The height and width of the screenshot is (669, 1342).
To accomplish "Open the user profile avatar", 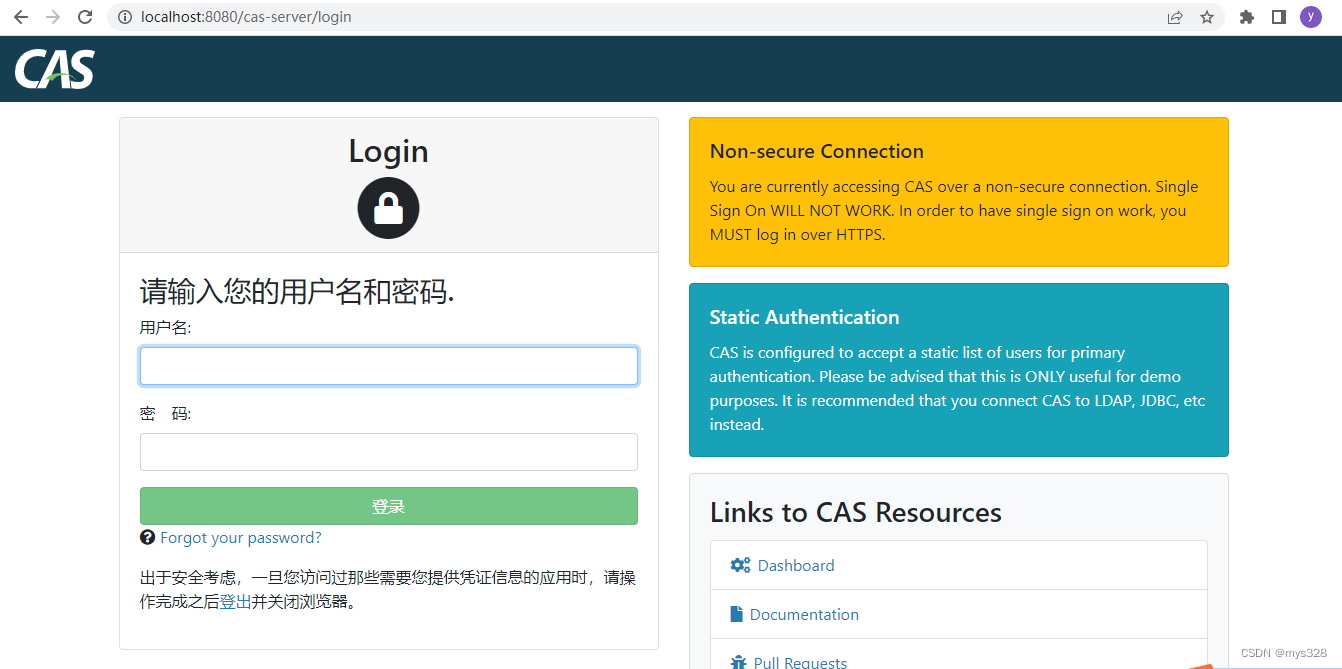I will pyautogui.click(x=1310, y=17).
